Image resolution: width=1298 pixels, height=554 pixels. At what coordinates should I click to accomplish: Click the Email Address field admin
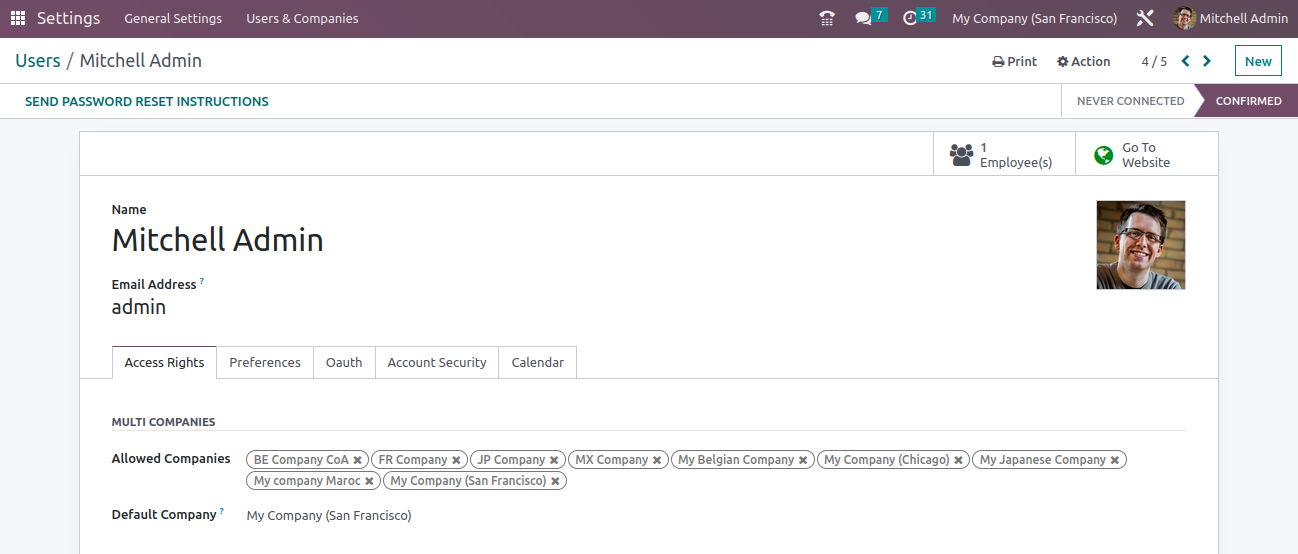[139, 307]
